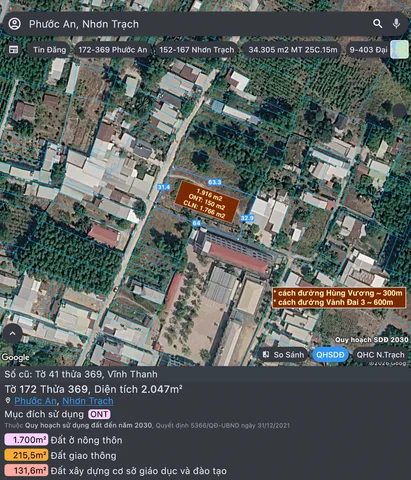Expand panel with up chevron button

[x=13, y=333]
